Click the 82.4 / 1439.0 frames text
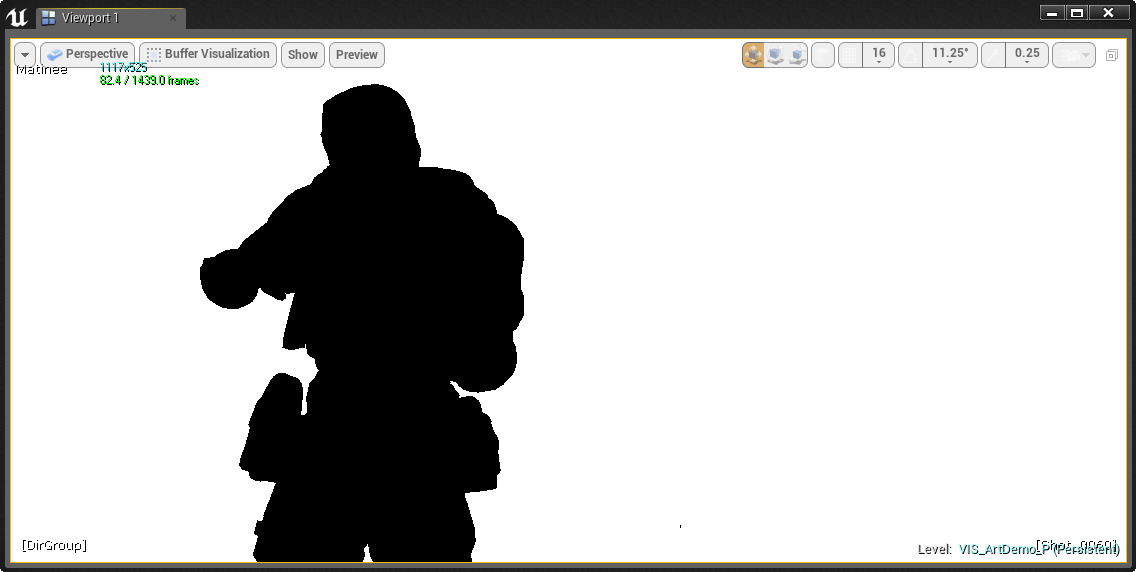 pyautogui.click(x=149, y=80)
